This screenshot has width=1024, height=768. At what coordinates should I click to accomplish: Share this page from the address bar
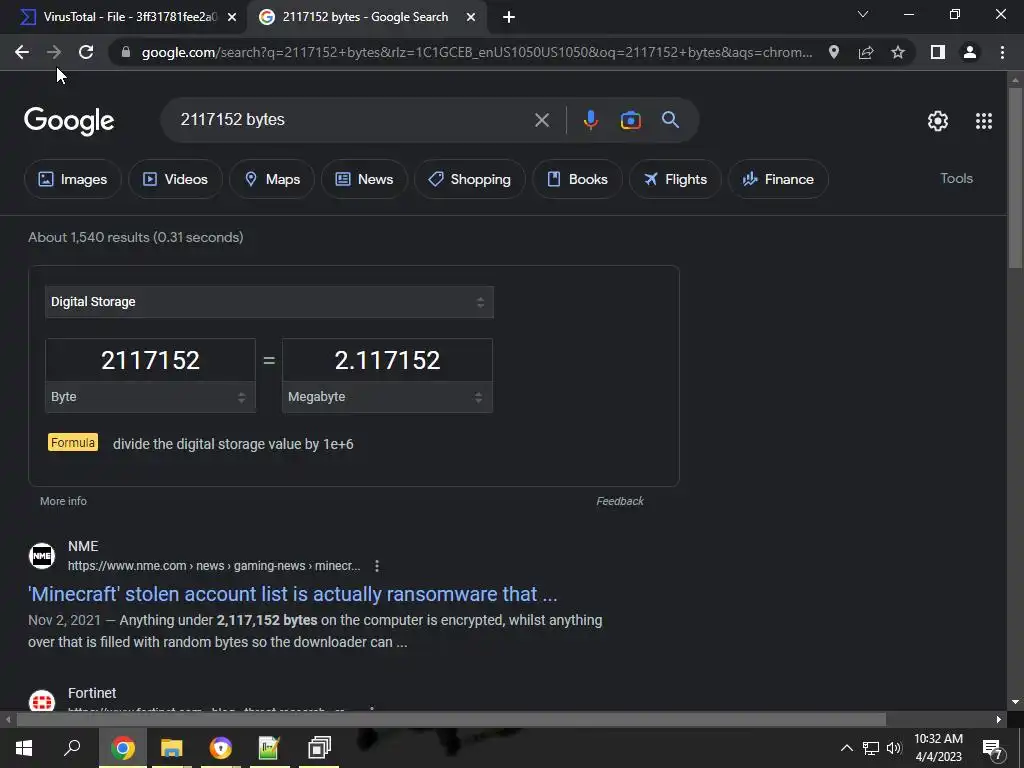866,52
